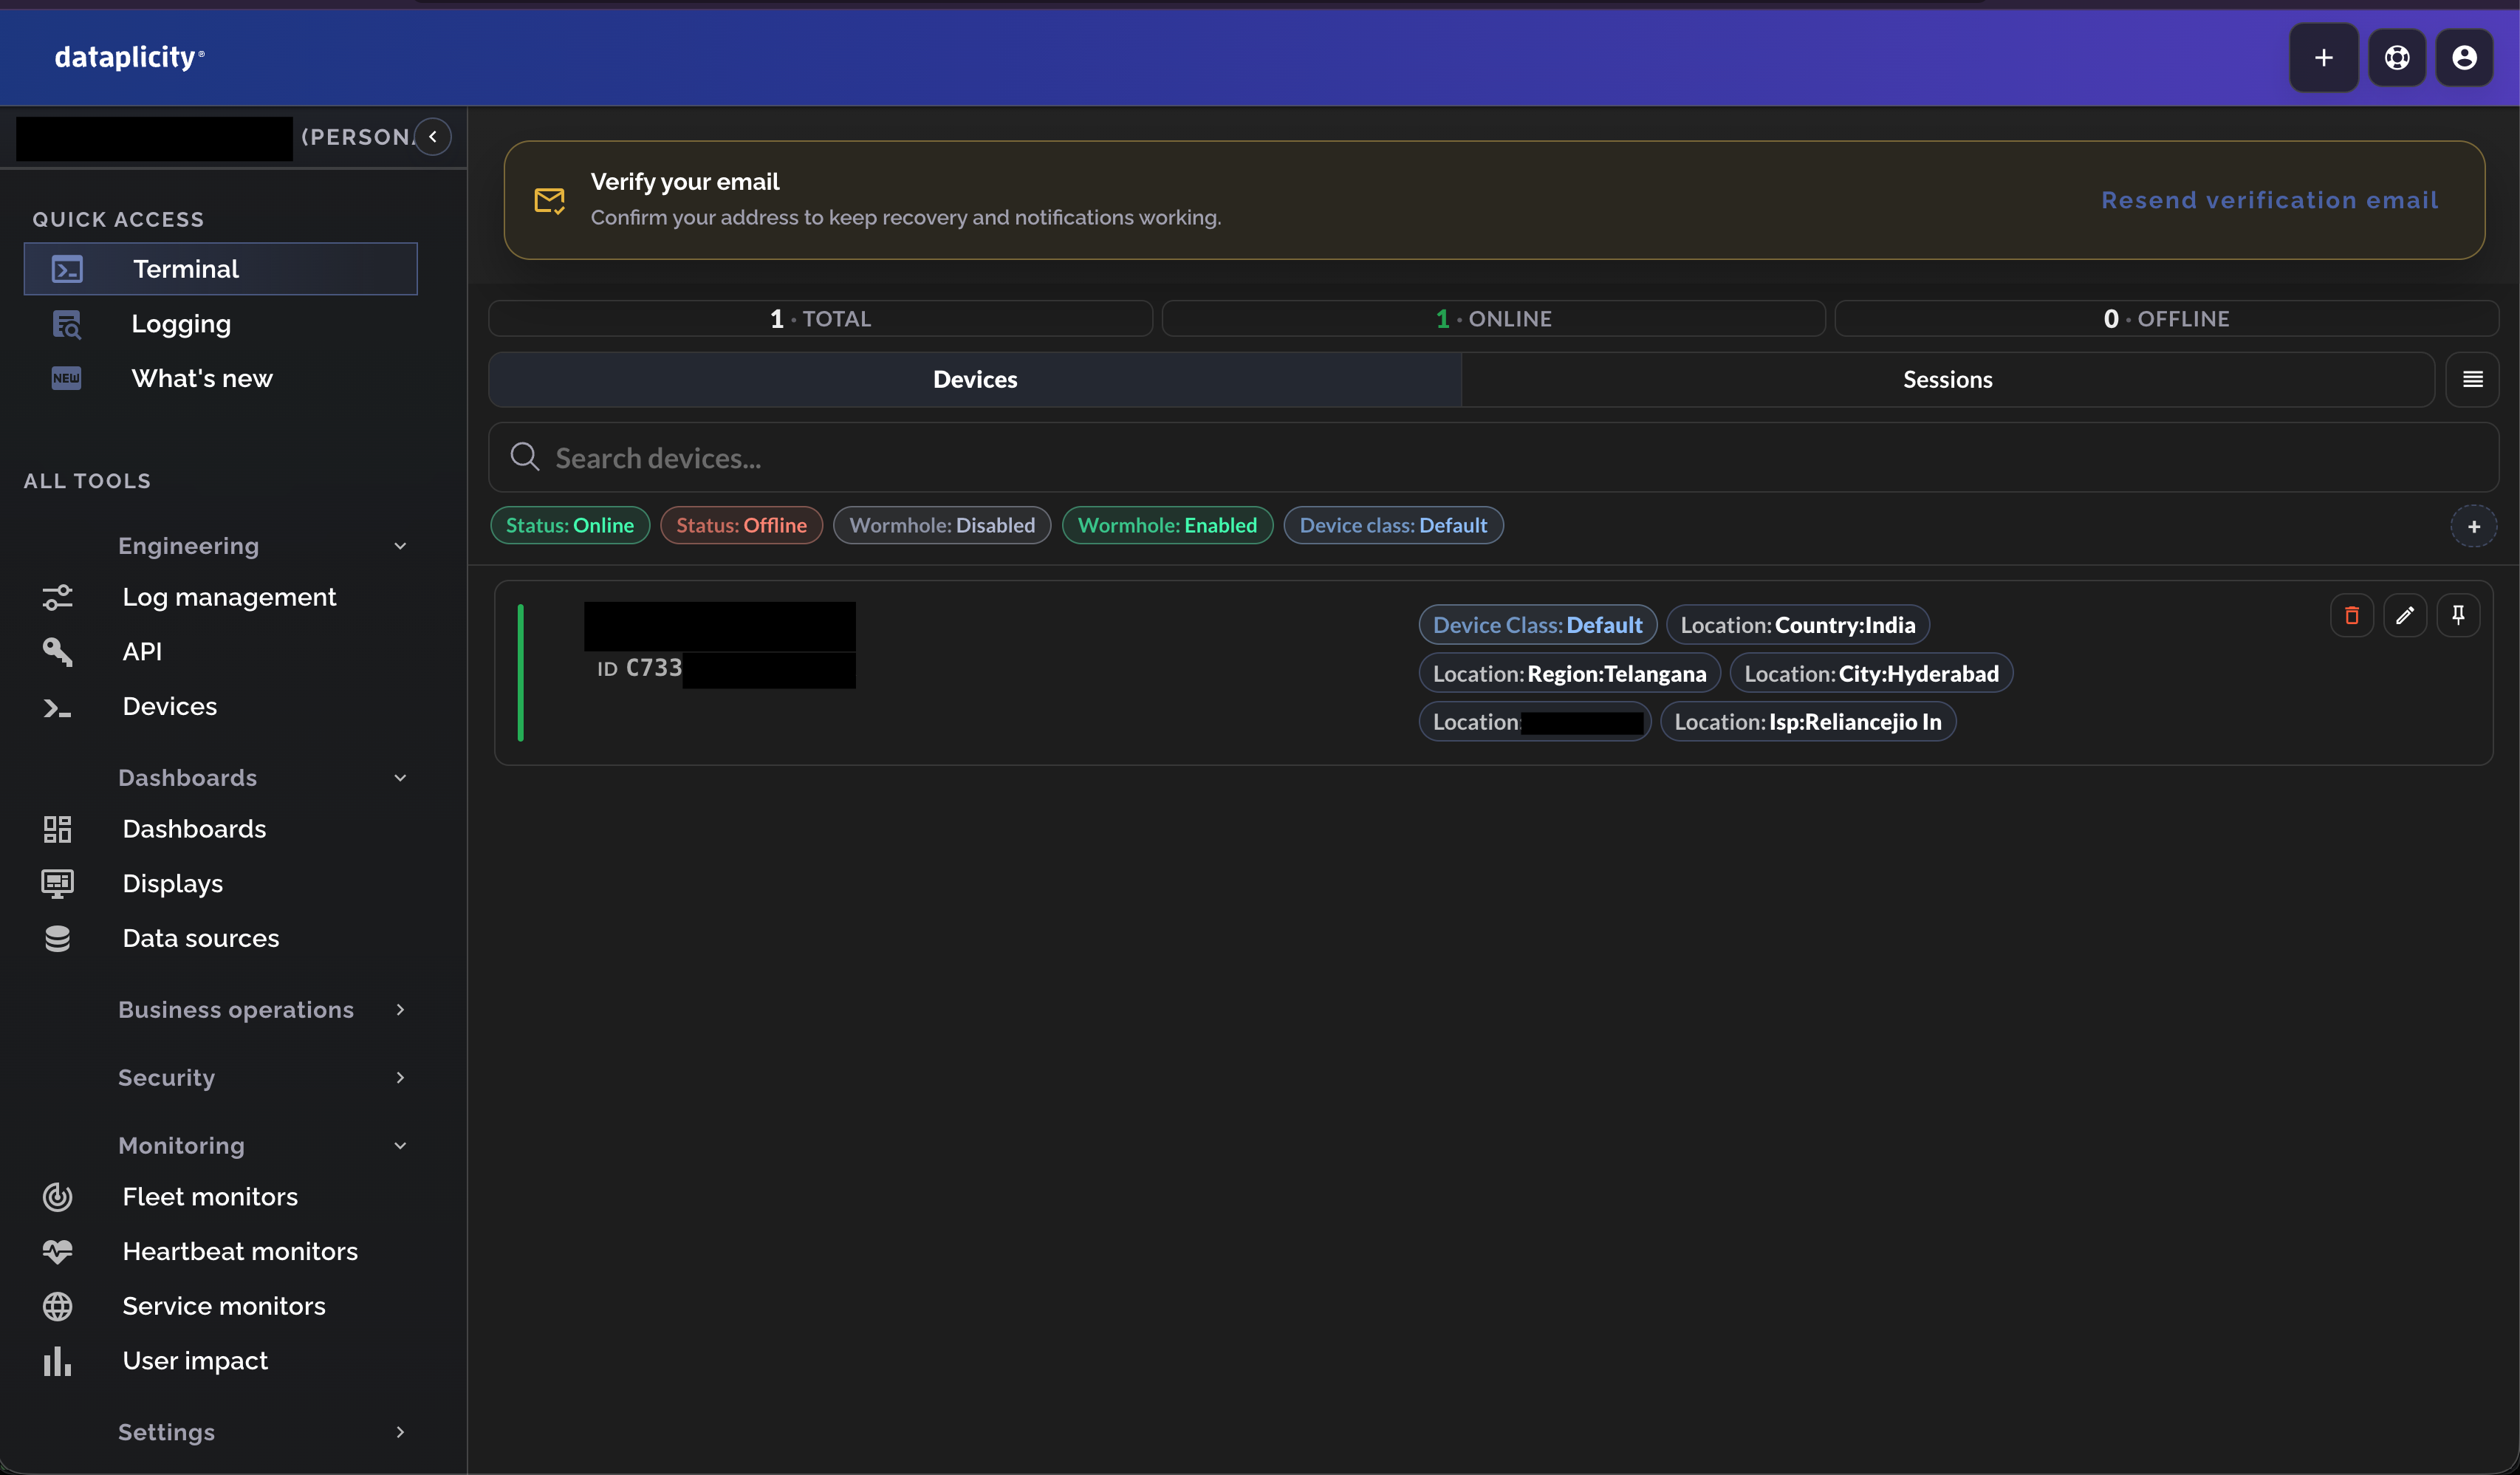Click the Device Class: Default tag

click(1537, 625)
